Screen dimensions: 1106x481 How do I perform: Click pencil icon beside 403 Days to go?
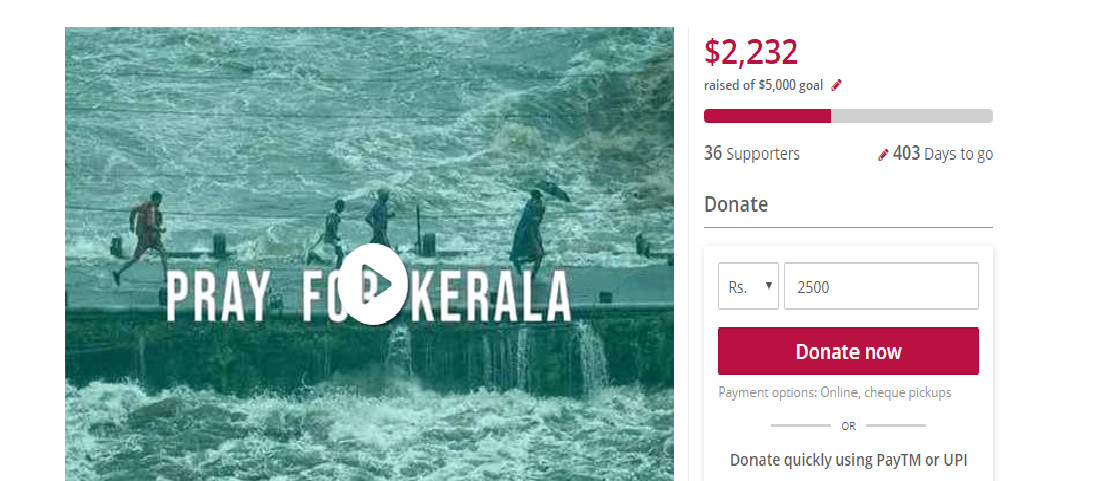pos(883,154)
